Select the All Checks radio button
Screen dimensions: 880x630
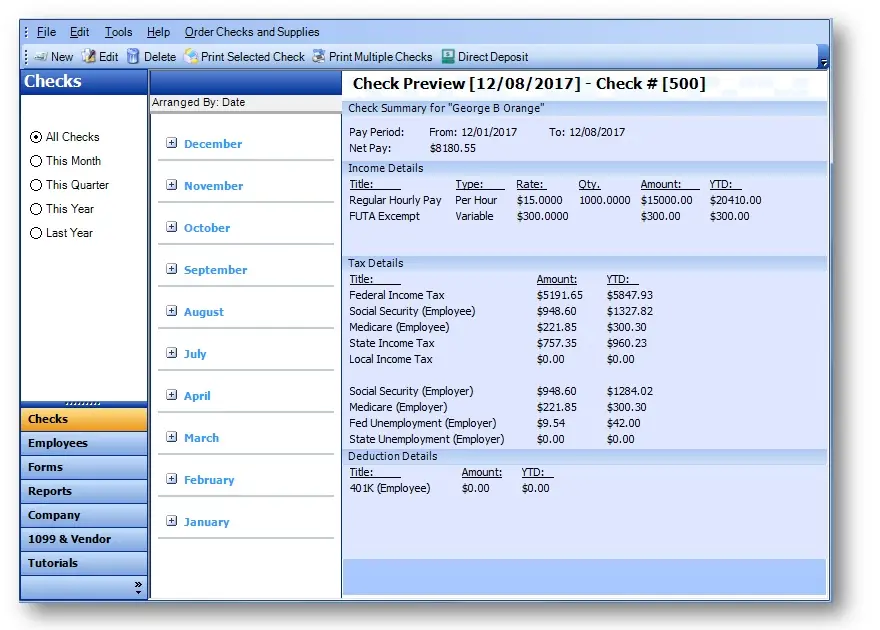pyautogui.click(x=36, y=137)
